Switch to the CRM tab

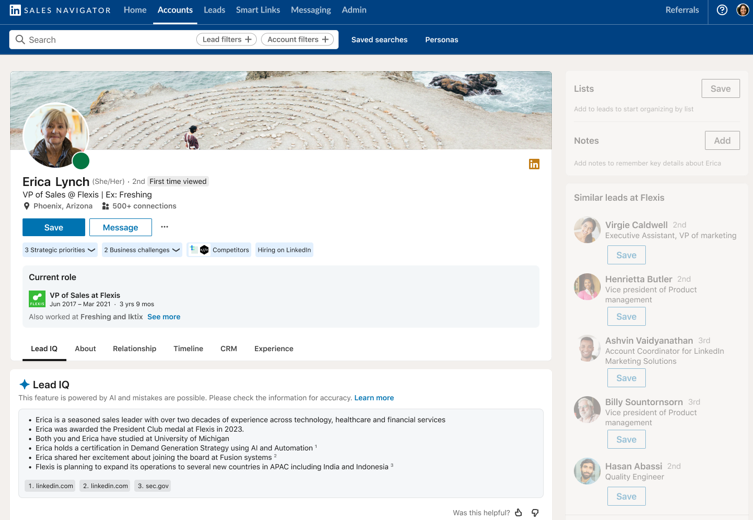pos(229,349)
